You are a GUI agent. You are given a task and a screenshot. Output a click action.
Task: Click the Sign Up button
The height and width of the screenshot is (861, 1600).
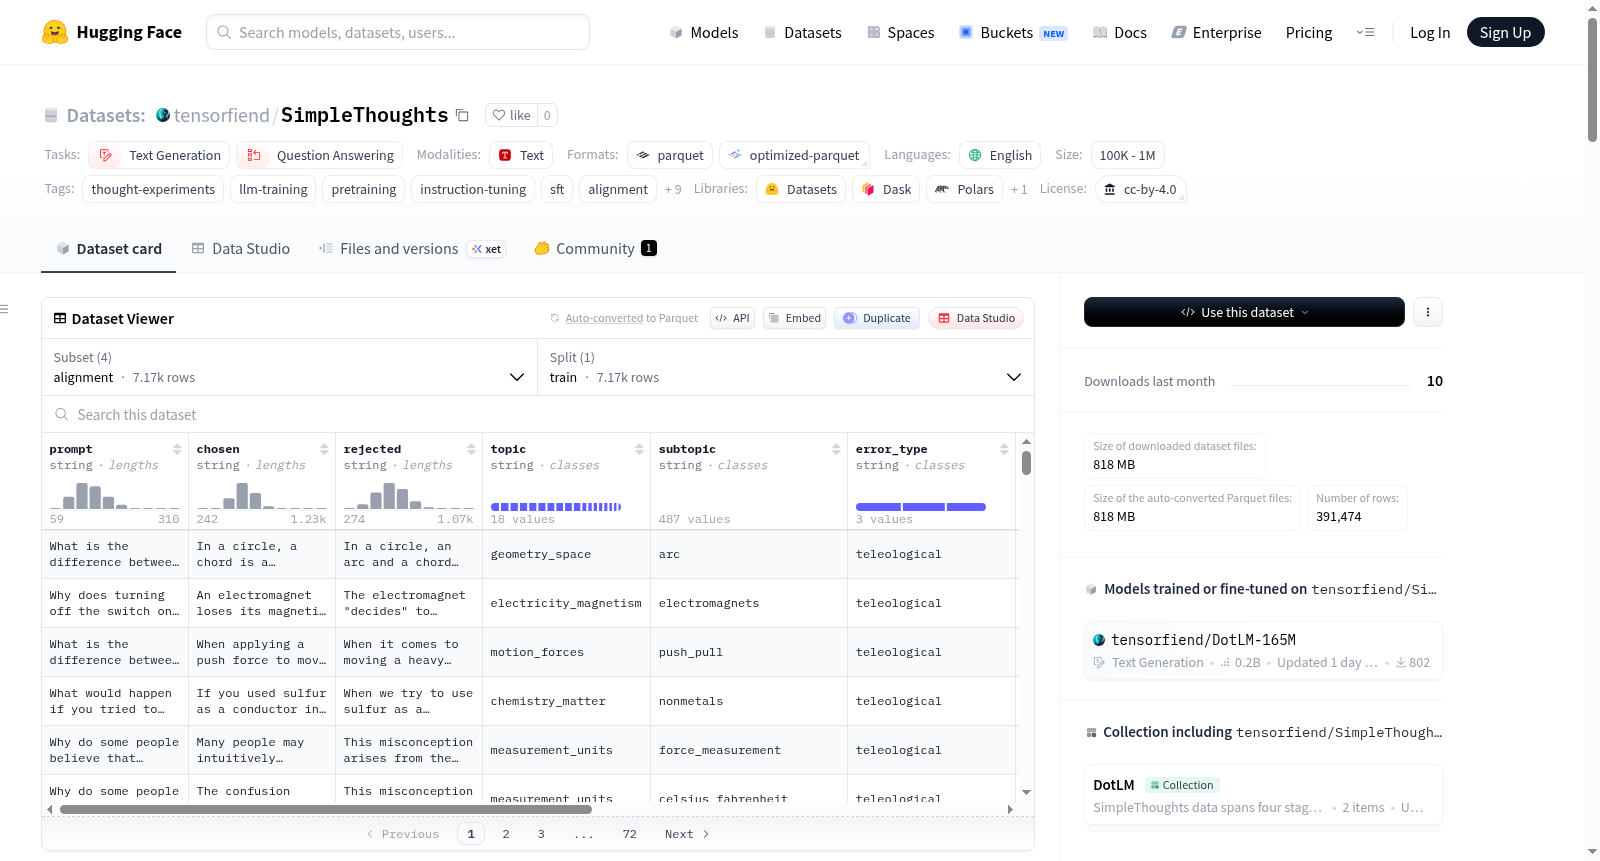[x=1505, y=32]
